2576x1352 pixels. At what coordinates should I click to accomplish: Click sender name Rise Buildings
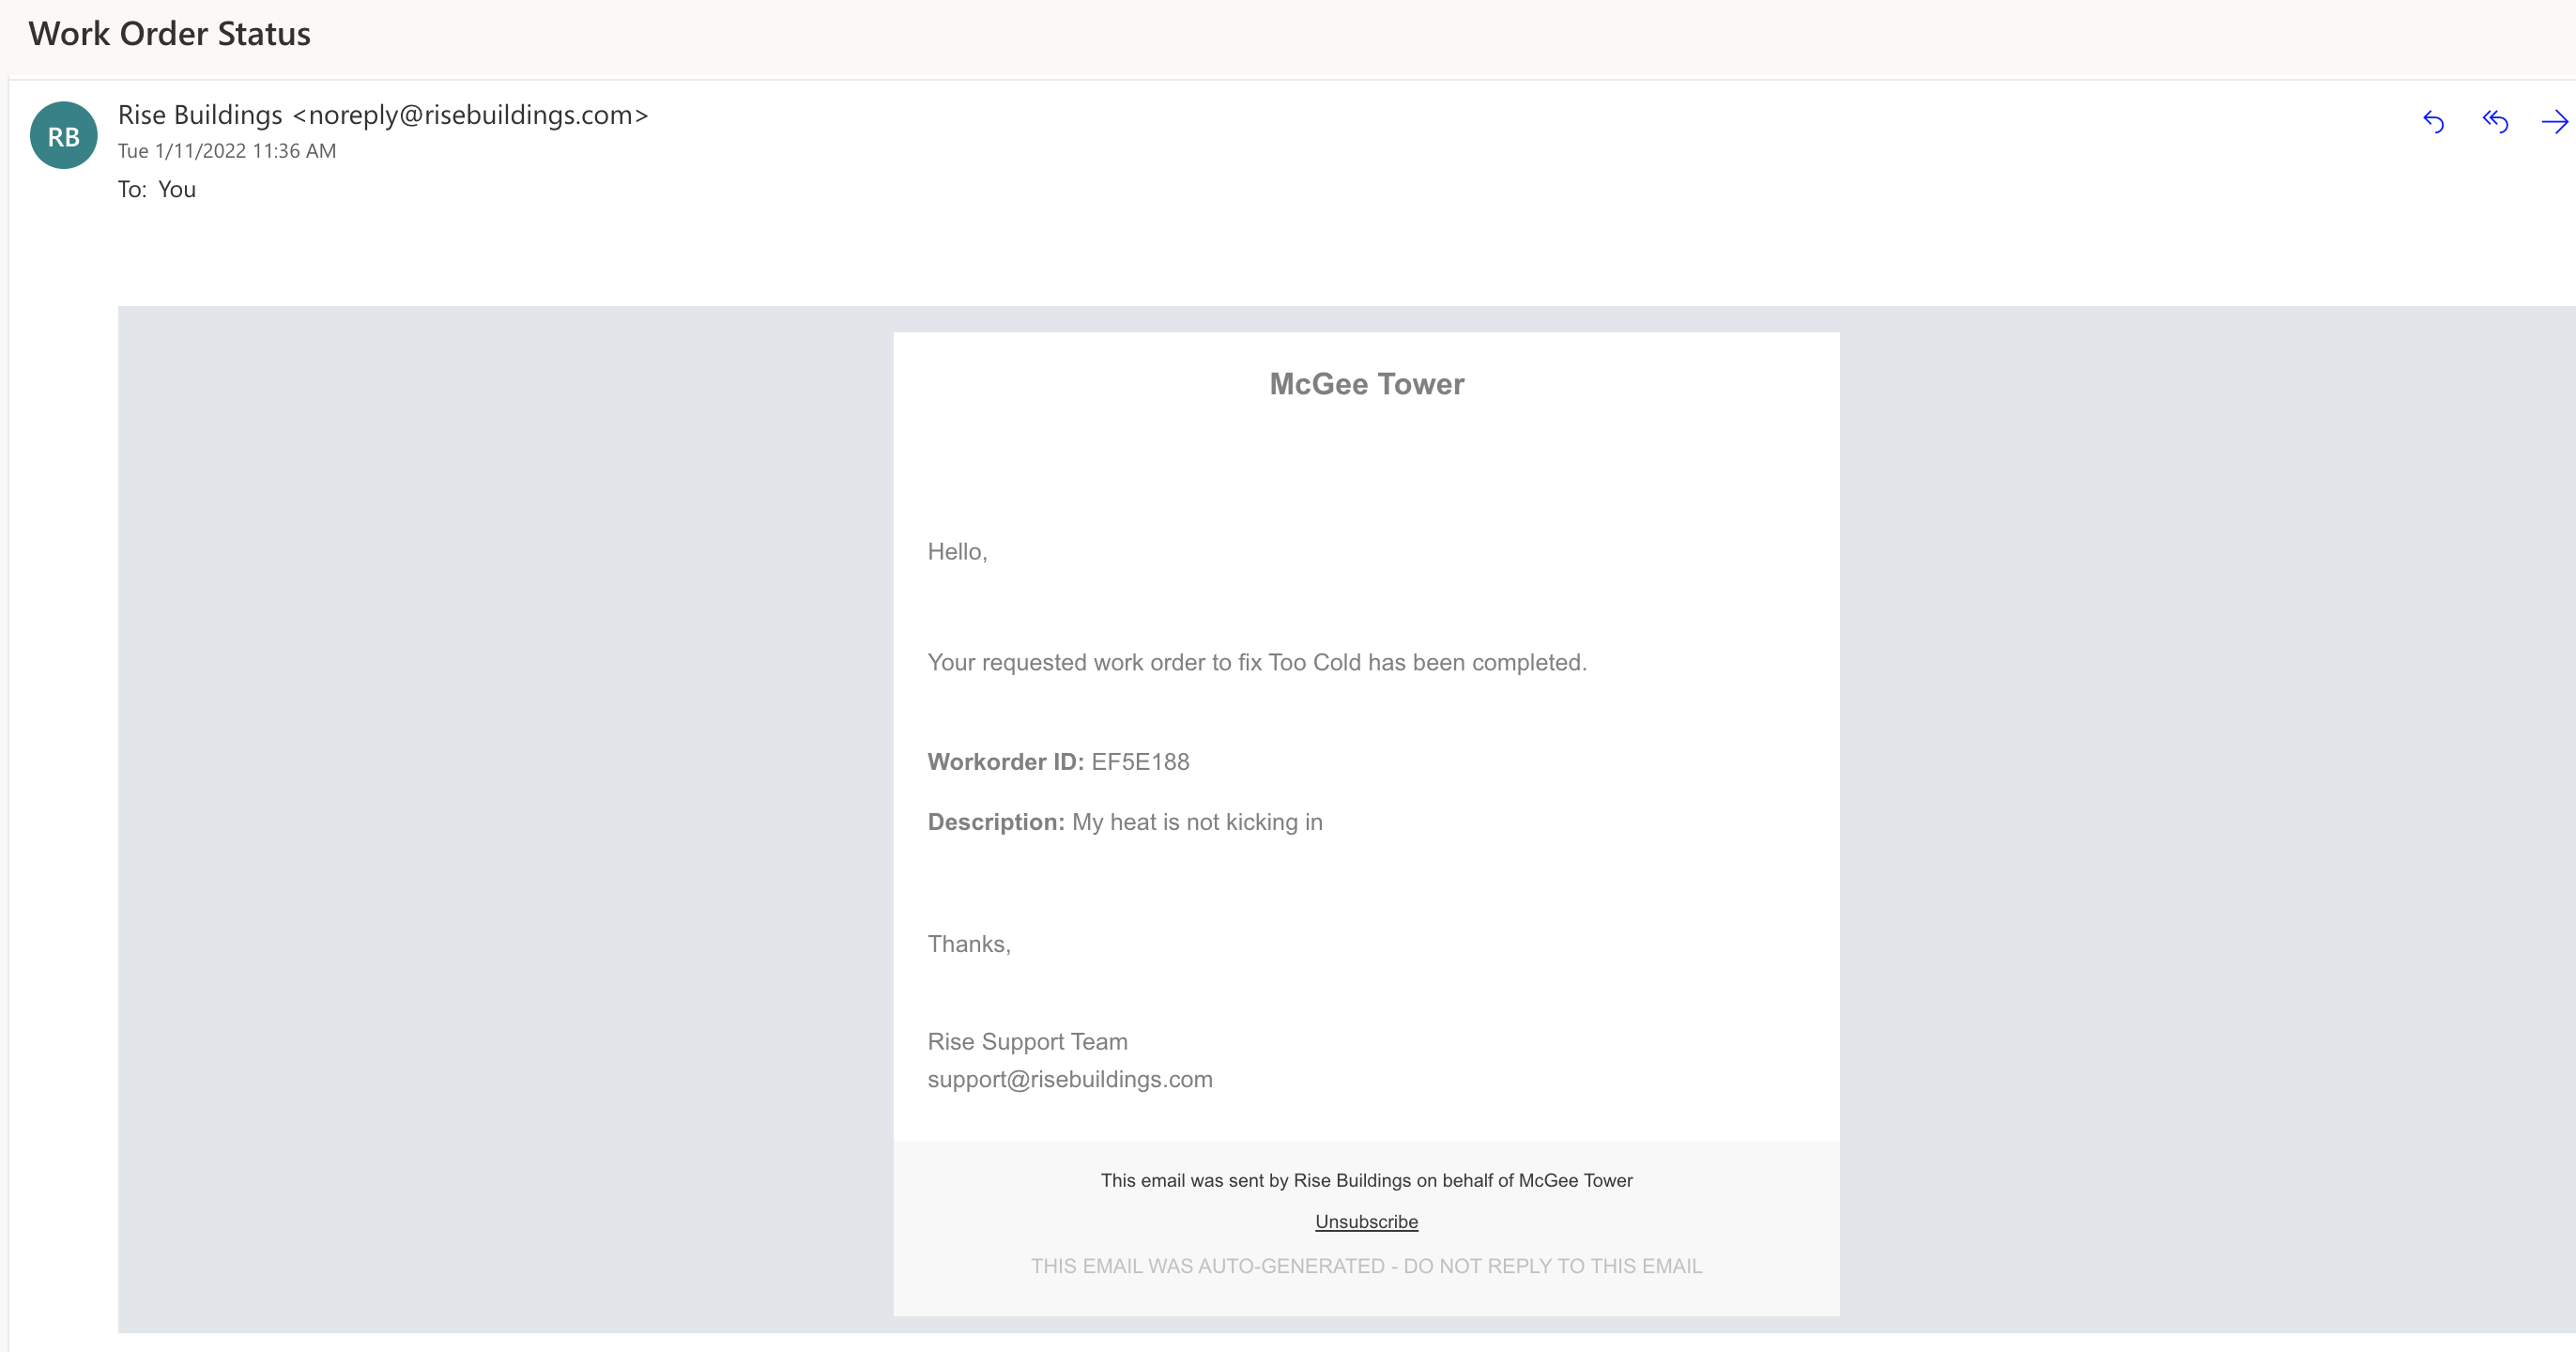200,115
